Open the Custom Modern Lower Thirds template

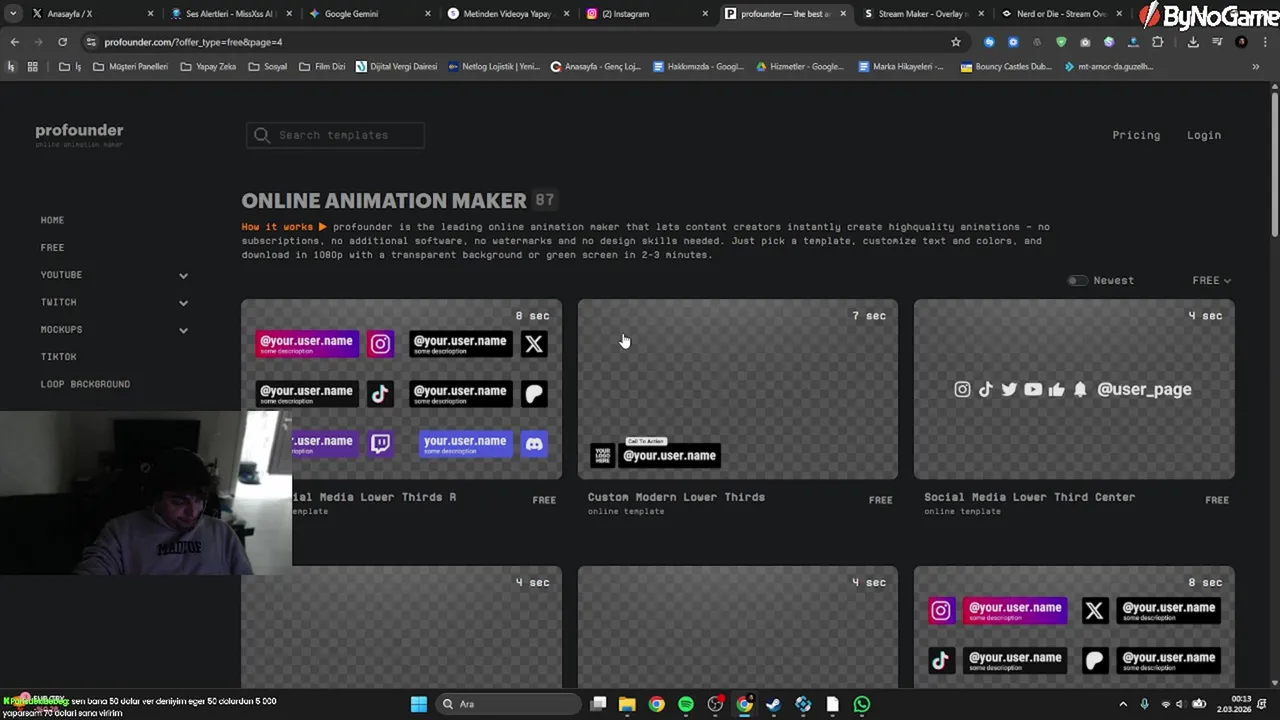[738, 389]
